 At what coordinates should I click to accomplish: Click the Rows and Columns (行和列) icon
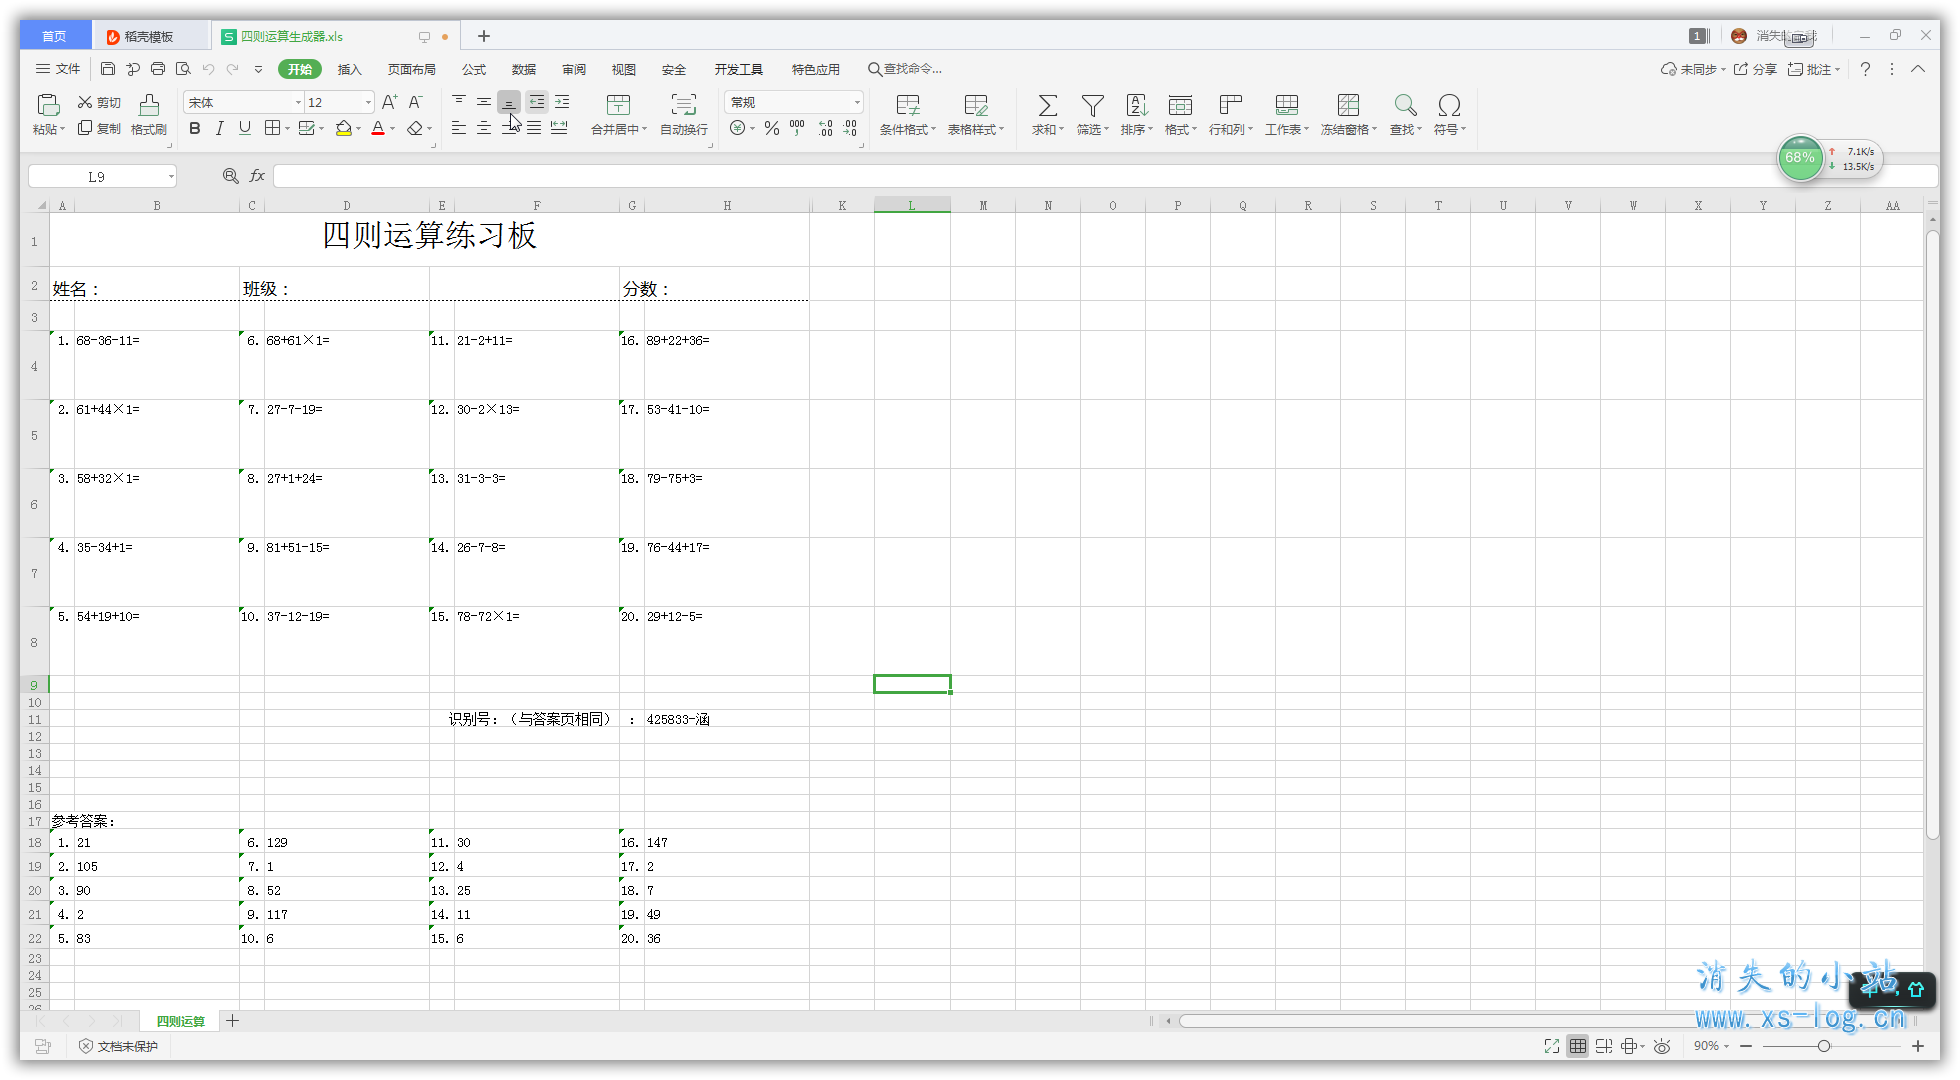pos(1231,105)
